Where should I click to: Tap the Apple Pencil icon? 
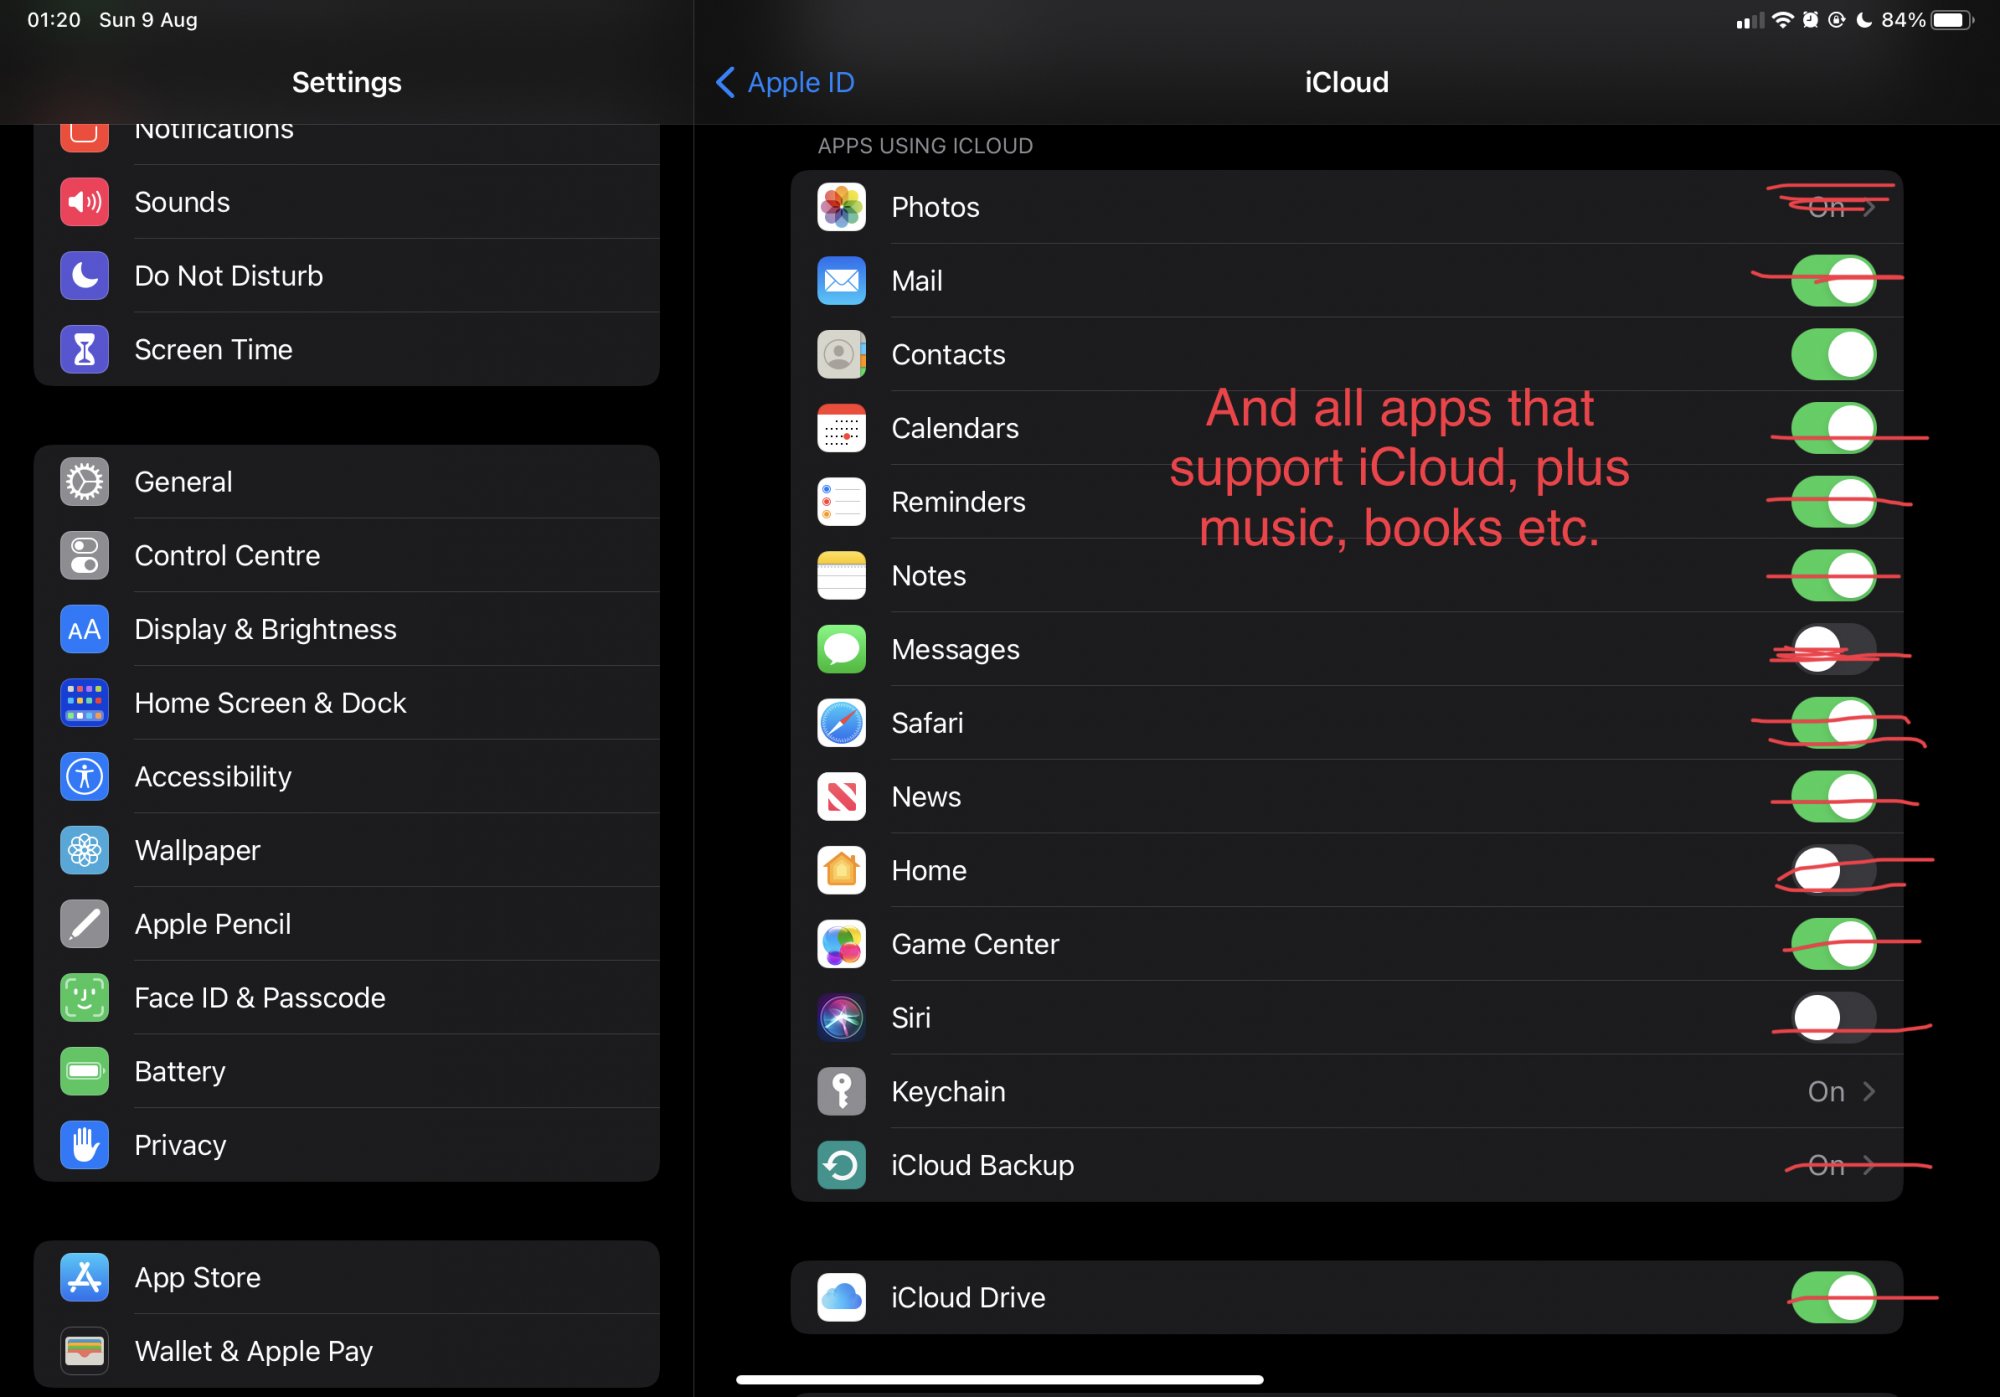tap(84, 924)
